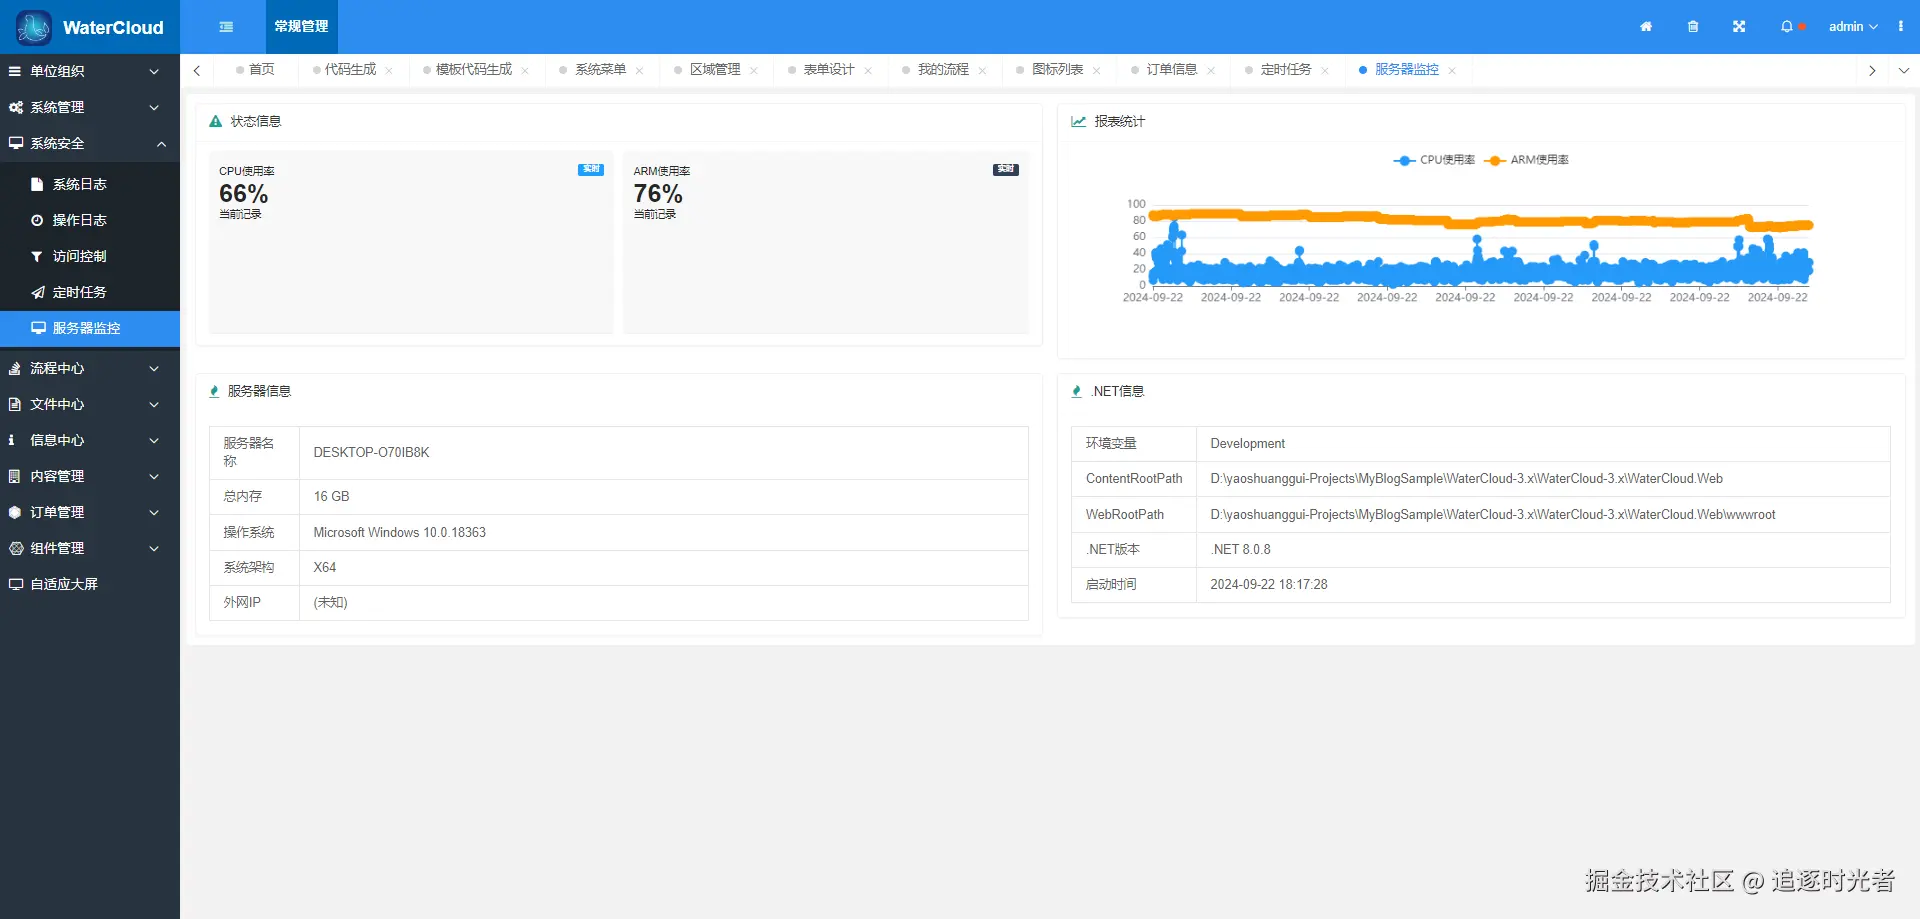
Task: Expand 单位组织 sidebar menu
Action: pos(90,71)
